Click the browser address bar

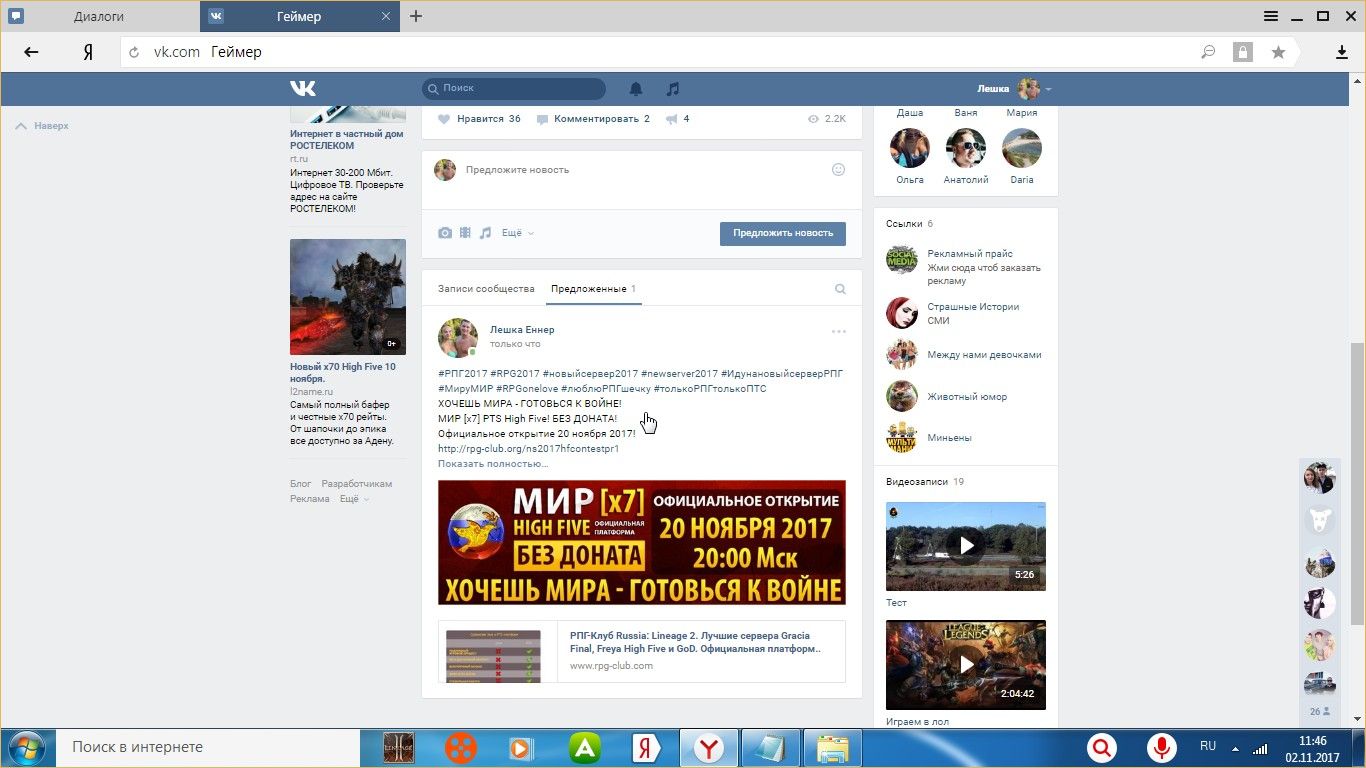660,52
